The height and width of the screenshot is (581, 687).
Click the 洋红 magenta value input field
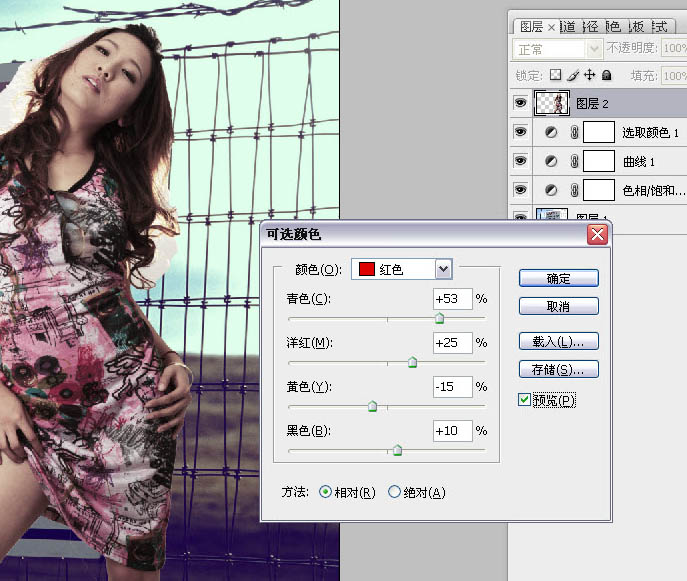452,343
